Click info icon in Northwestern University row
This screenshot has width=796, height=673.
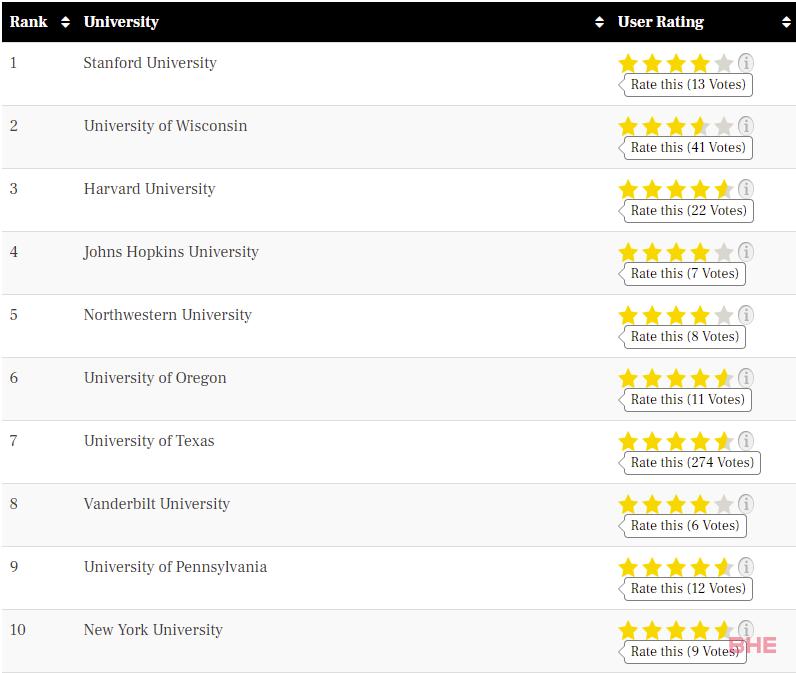tap(745, 315)
